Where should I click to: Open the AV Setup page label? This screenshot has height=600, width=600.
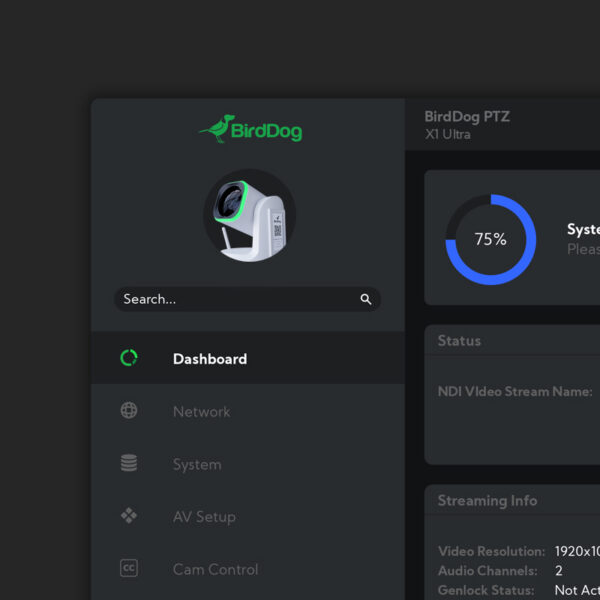(x=204, y=517)
